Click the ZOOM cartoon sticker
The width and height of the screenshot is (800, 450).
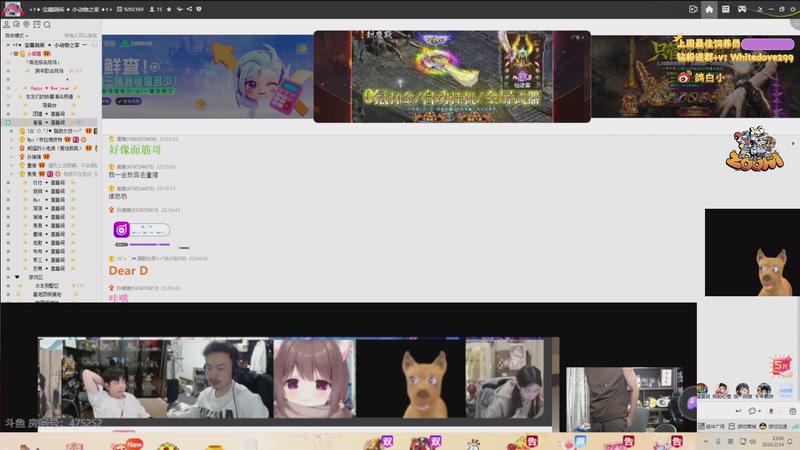pyautogui.click(x=754, y=149)
